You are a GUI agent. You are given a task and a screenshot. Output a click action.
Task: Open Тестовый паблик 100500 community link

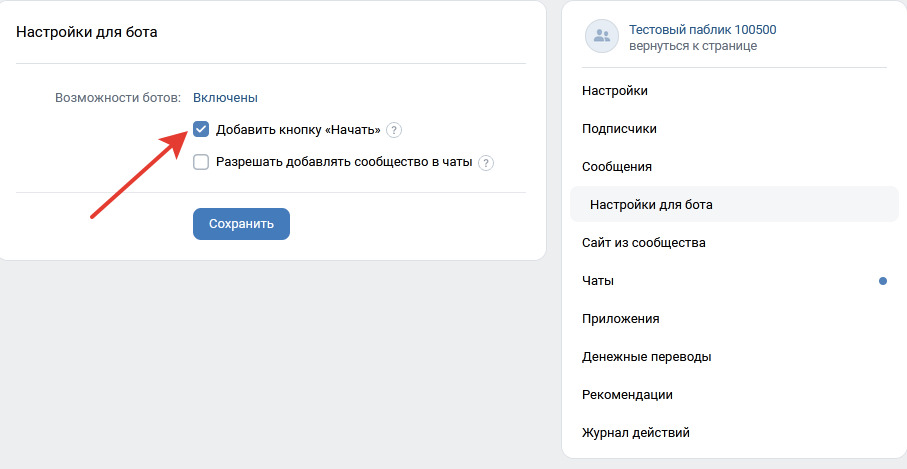click(702, 30)
